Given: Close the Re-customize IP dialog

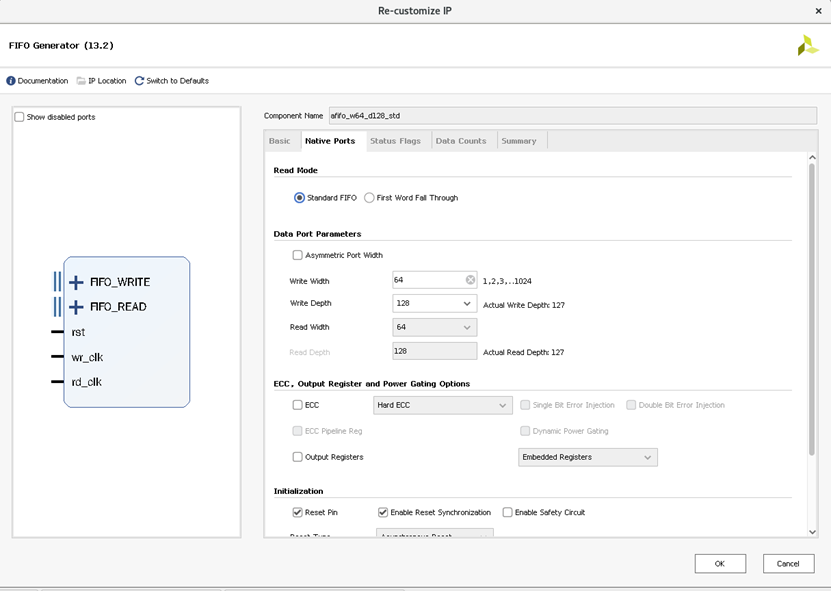Looking at the screenshot, I should pyautogui.click(x=818, y=11).
